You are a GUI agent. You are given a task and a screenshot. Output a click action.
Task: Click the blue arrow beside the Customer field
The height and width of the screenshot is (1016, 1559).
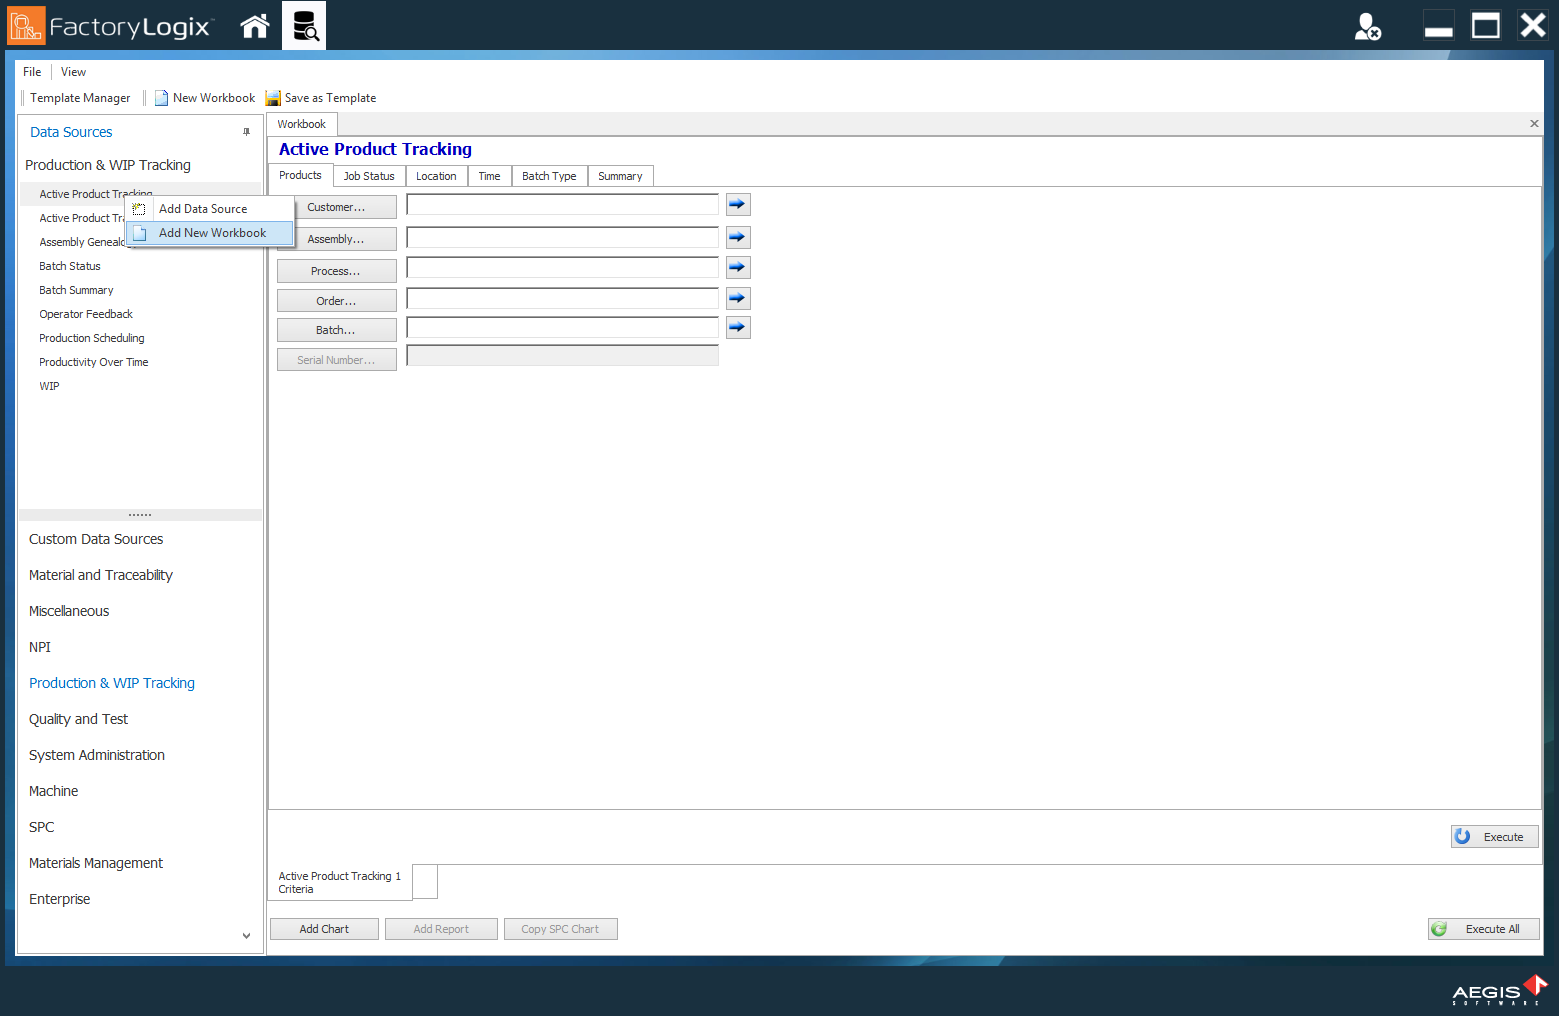pos(737,204)
